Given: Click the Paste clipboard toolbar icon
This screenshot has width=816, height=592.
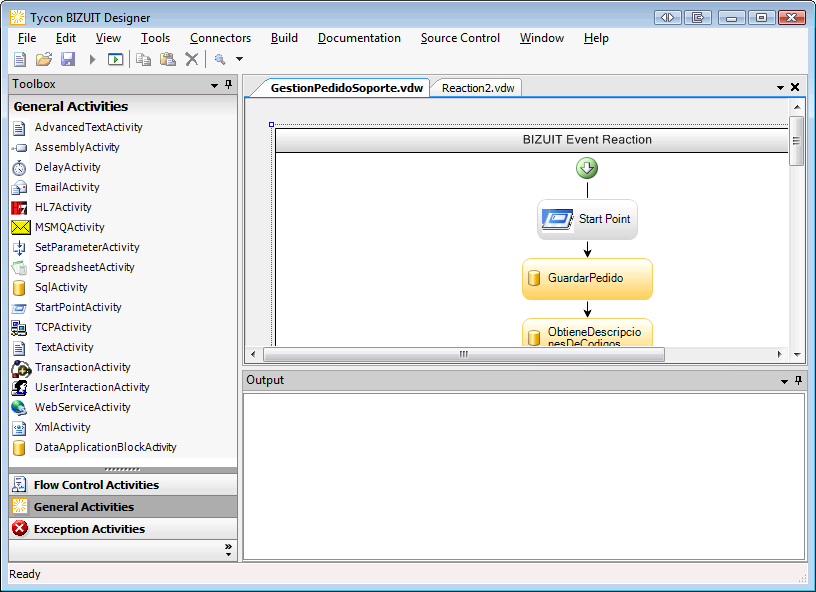Looking at the screenshot, I should coord(168,59).
